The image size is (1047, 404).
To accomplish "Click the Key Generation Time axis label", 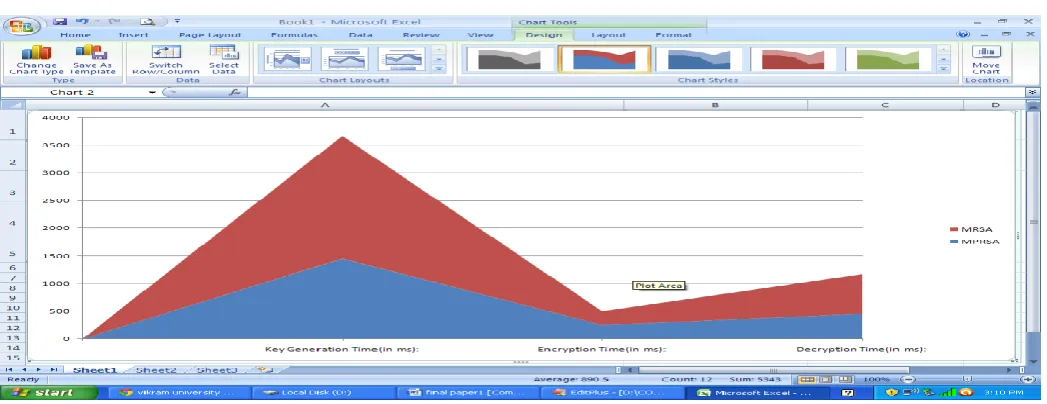I will click(342, 349).
